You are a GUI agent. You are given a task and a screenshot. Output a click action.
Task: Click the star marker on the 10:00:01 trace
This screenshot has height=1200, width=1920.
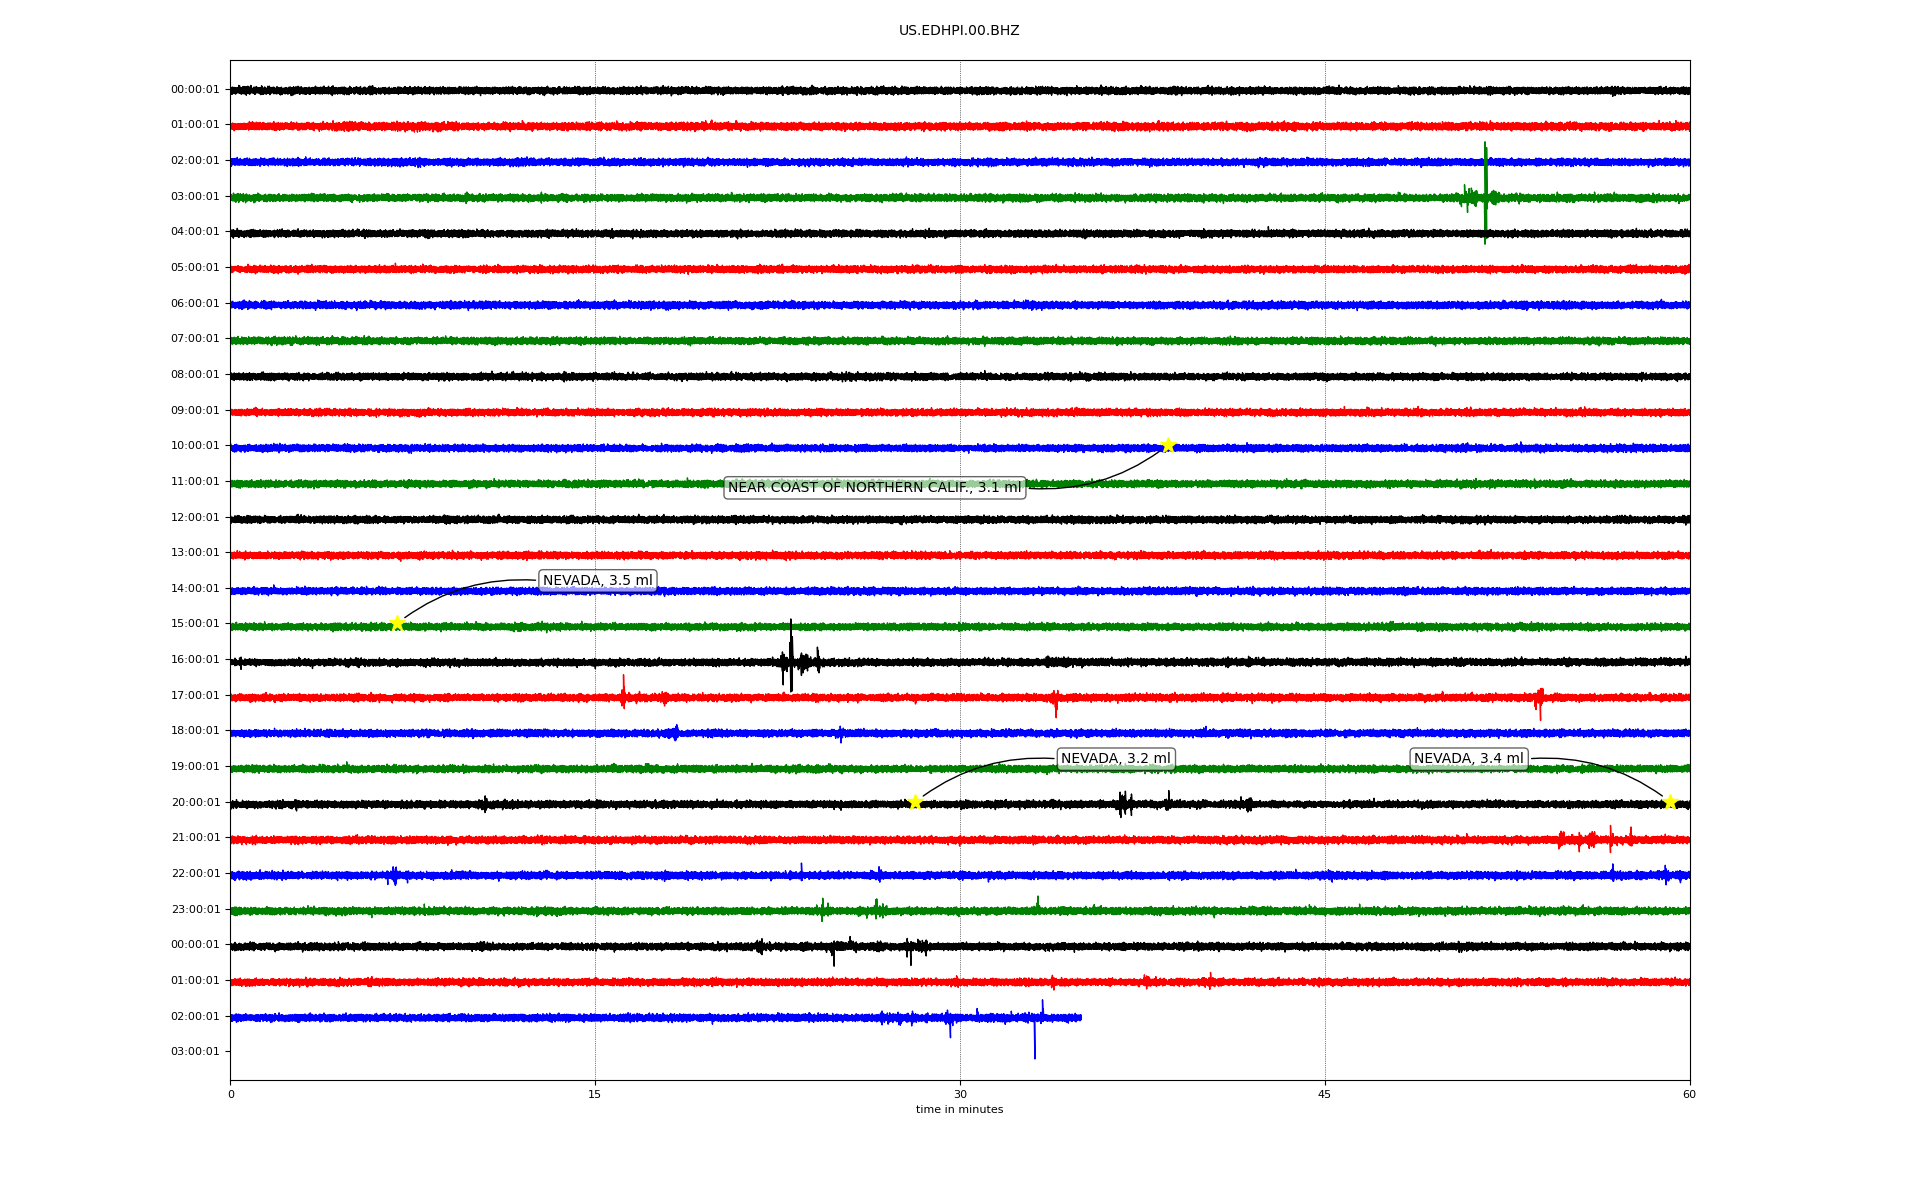click(1168, 445)
